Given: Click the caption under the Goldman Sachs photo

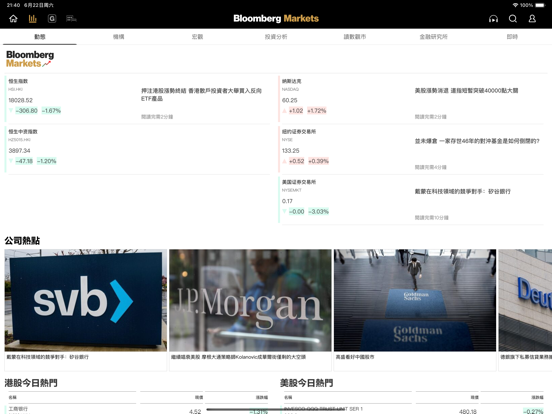Looking at the screenshot, I should tap(355, 357).
